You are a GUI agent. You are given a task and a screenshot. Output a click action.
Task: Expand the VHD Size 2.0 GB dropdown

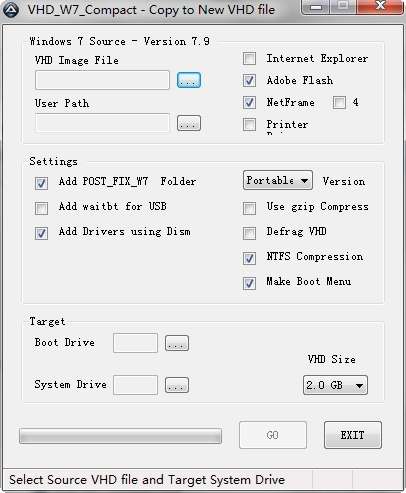(335, 385)
